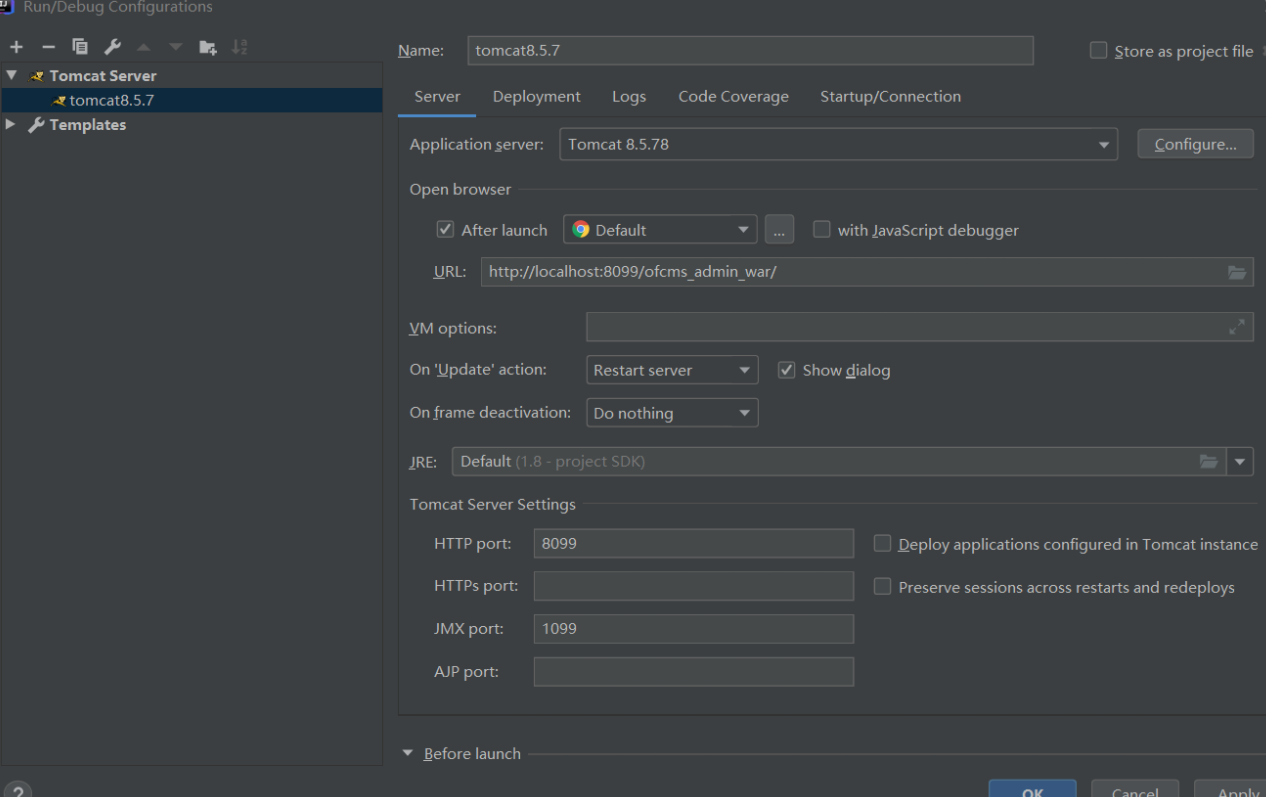Click URL input field
Image resolution: width=1266 pixels, height=797 pixels.
867,272
